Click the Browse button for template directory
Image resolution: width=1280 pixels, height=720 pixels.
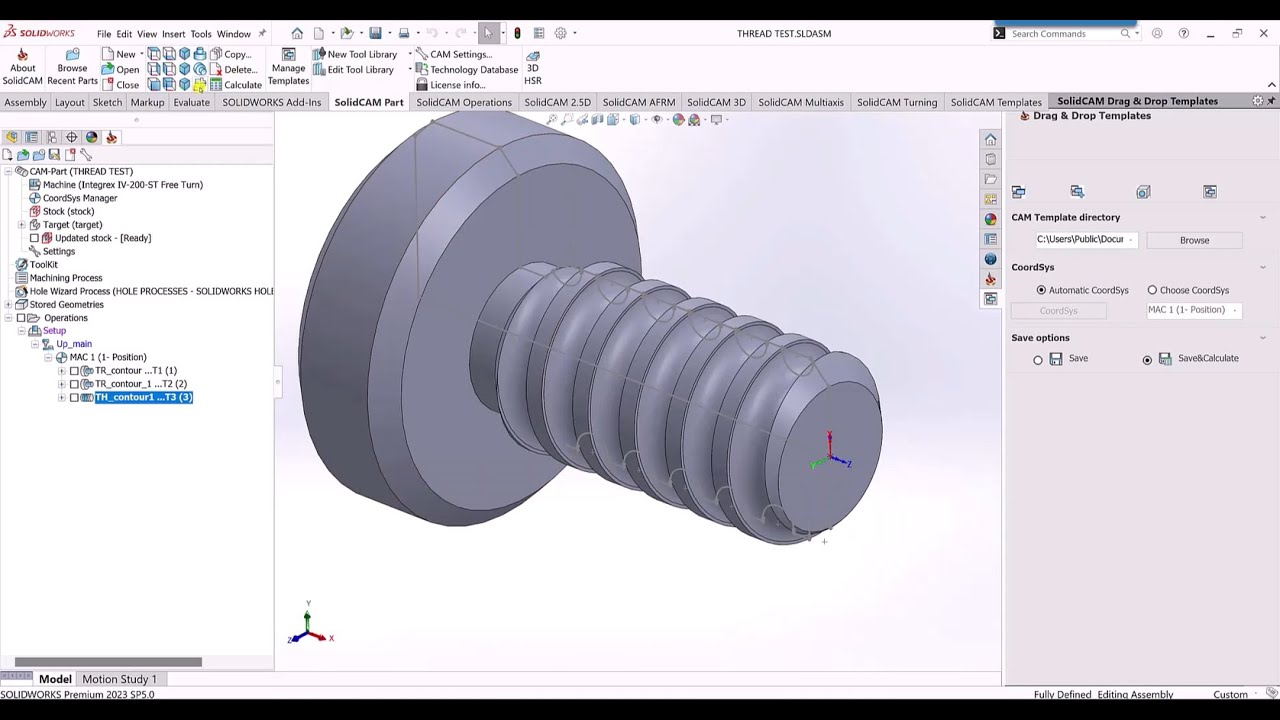coord(1194,240)
